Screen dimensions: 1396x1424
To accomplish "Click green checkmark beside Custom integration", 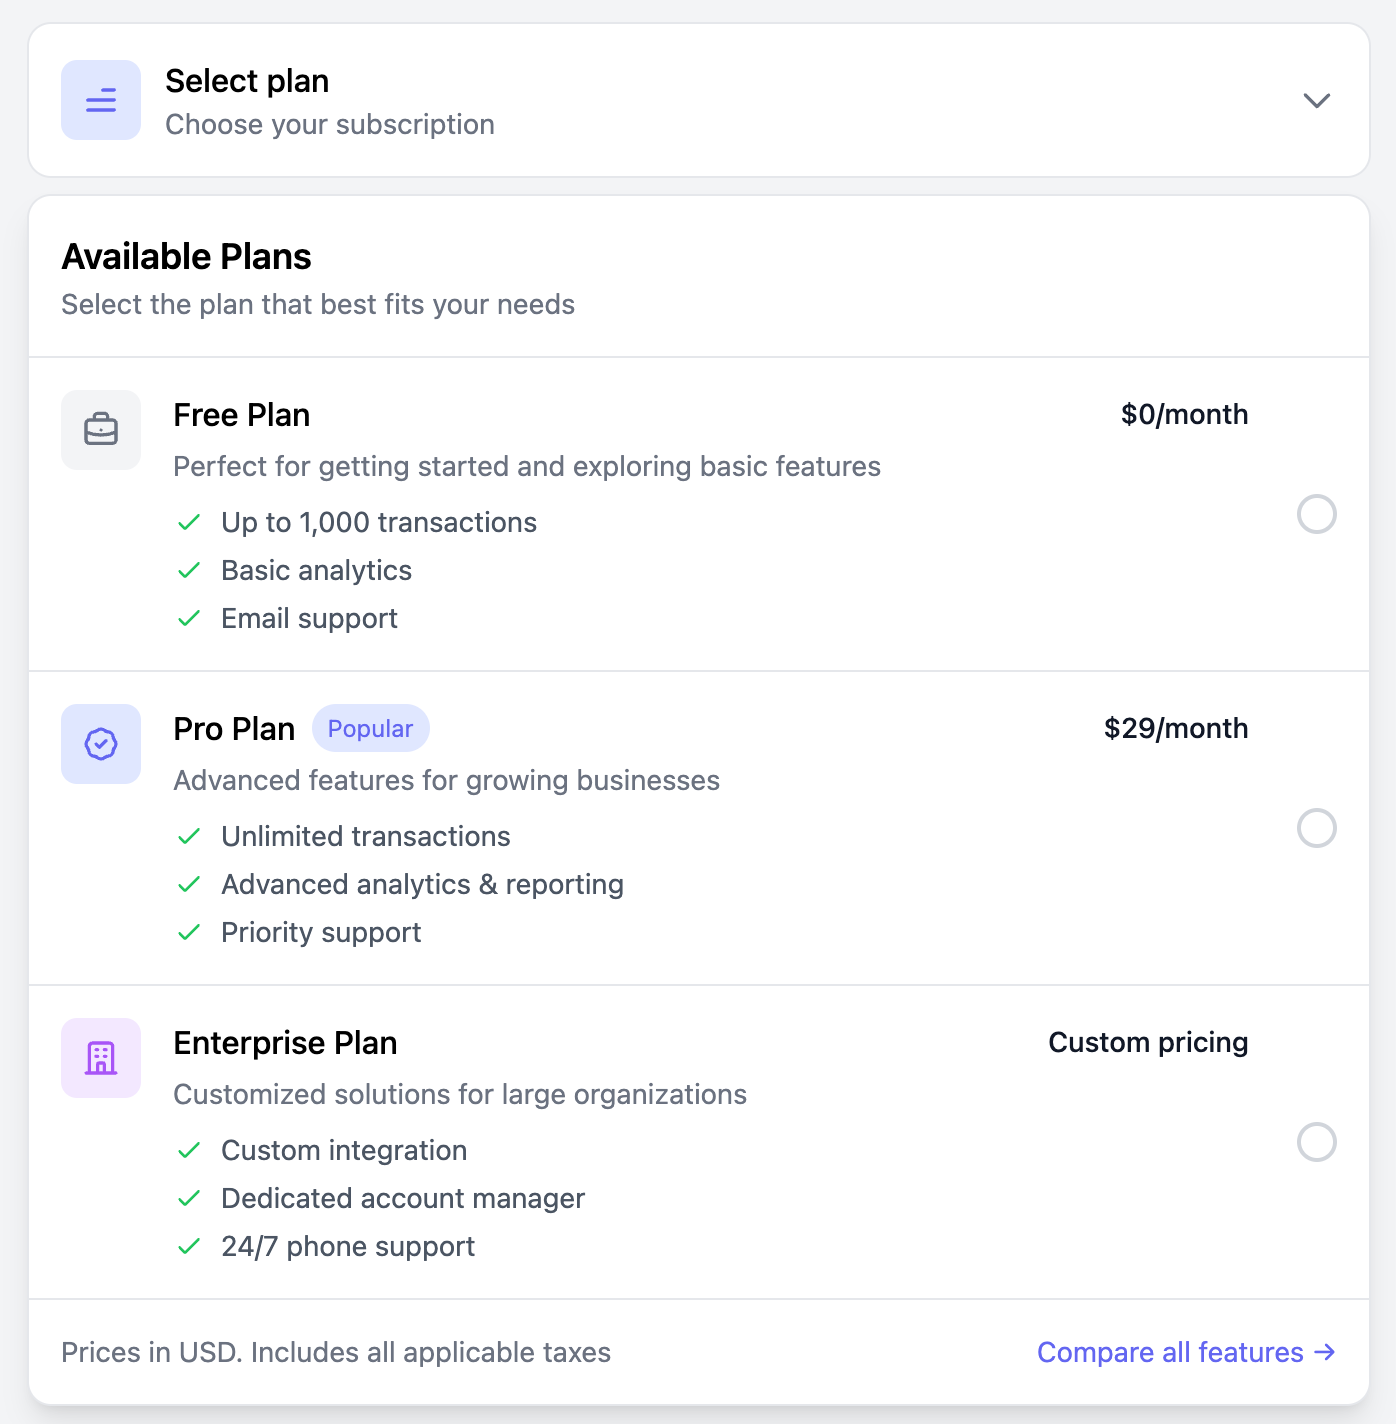I will click(189, 1150).
